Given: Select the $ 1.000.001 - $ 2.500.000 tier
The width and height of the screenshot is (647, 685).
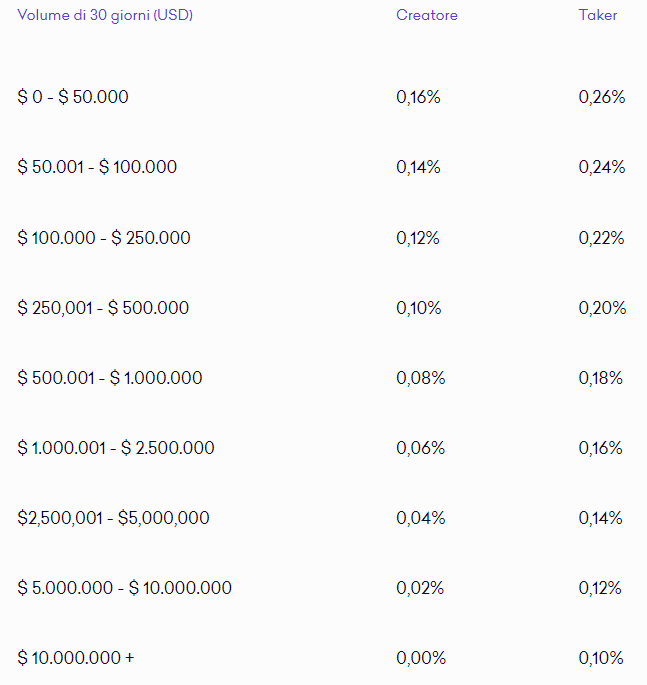Looking at the screenshot, I should pyautogui.click(x=116, y=448).
